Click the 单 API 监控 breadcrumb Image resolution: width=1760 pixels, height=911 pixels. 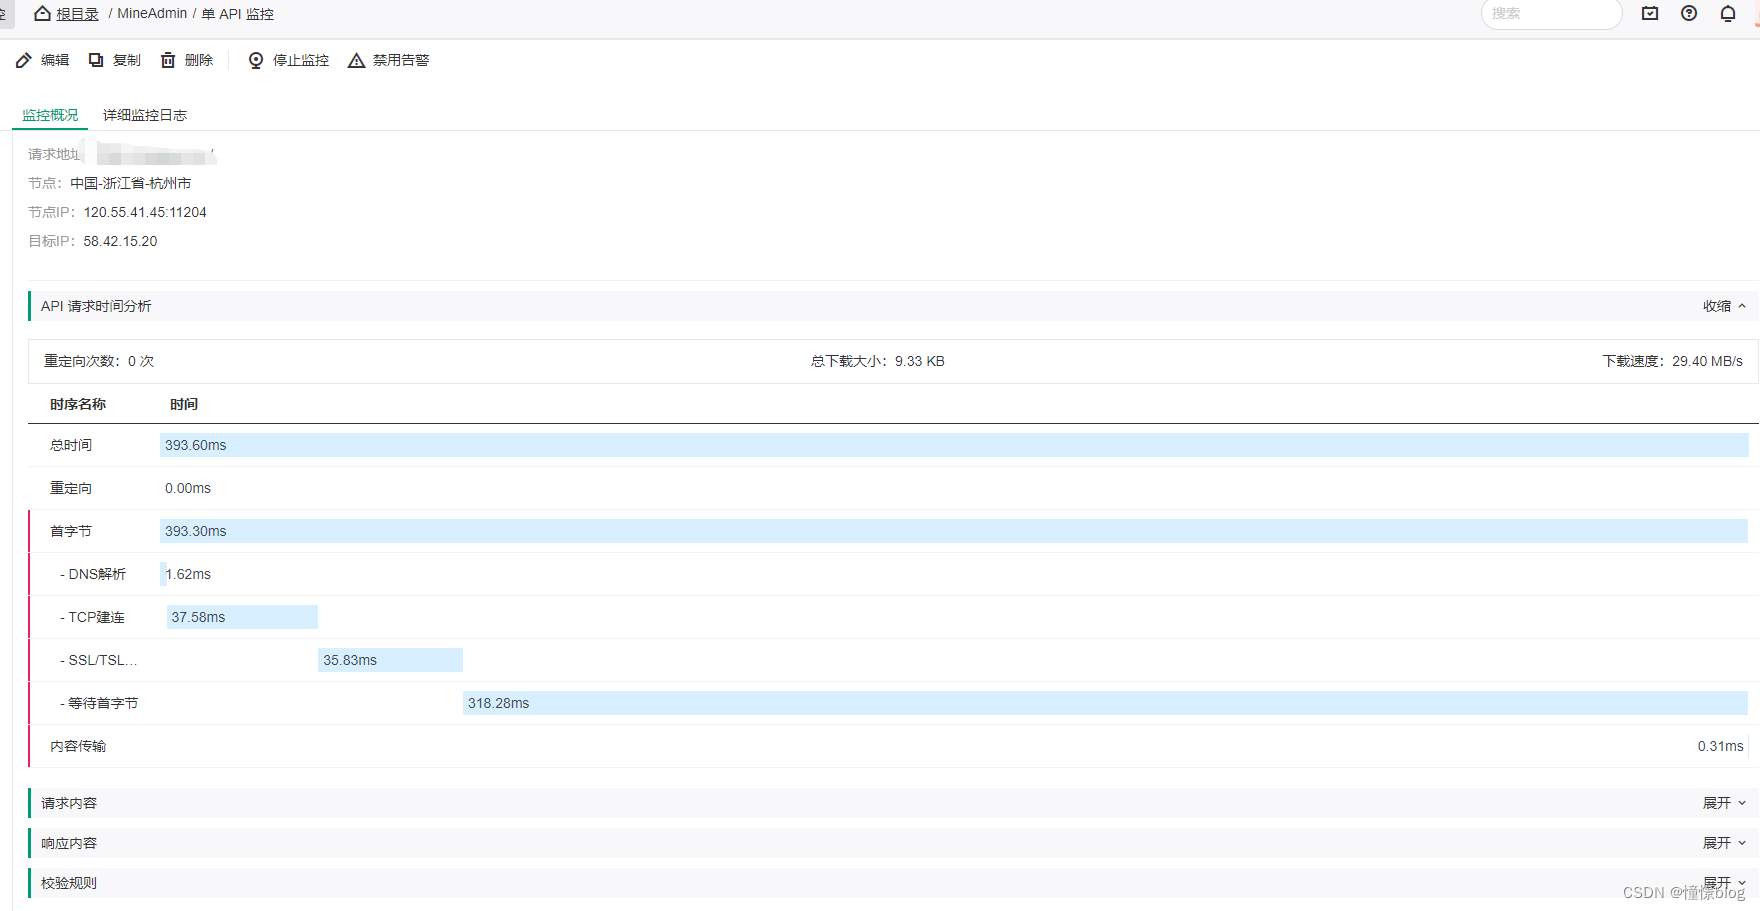click(x=238, y=14)
